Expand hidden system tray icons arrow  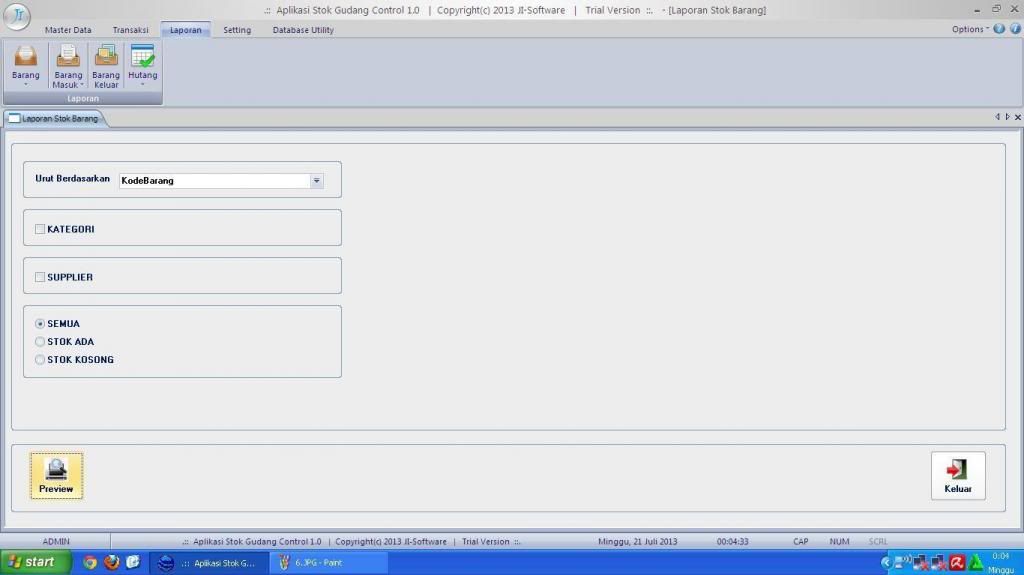(x=886, y=563)
